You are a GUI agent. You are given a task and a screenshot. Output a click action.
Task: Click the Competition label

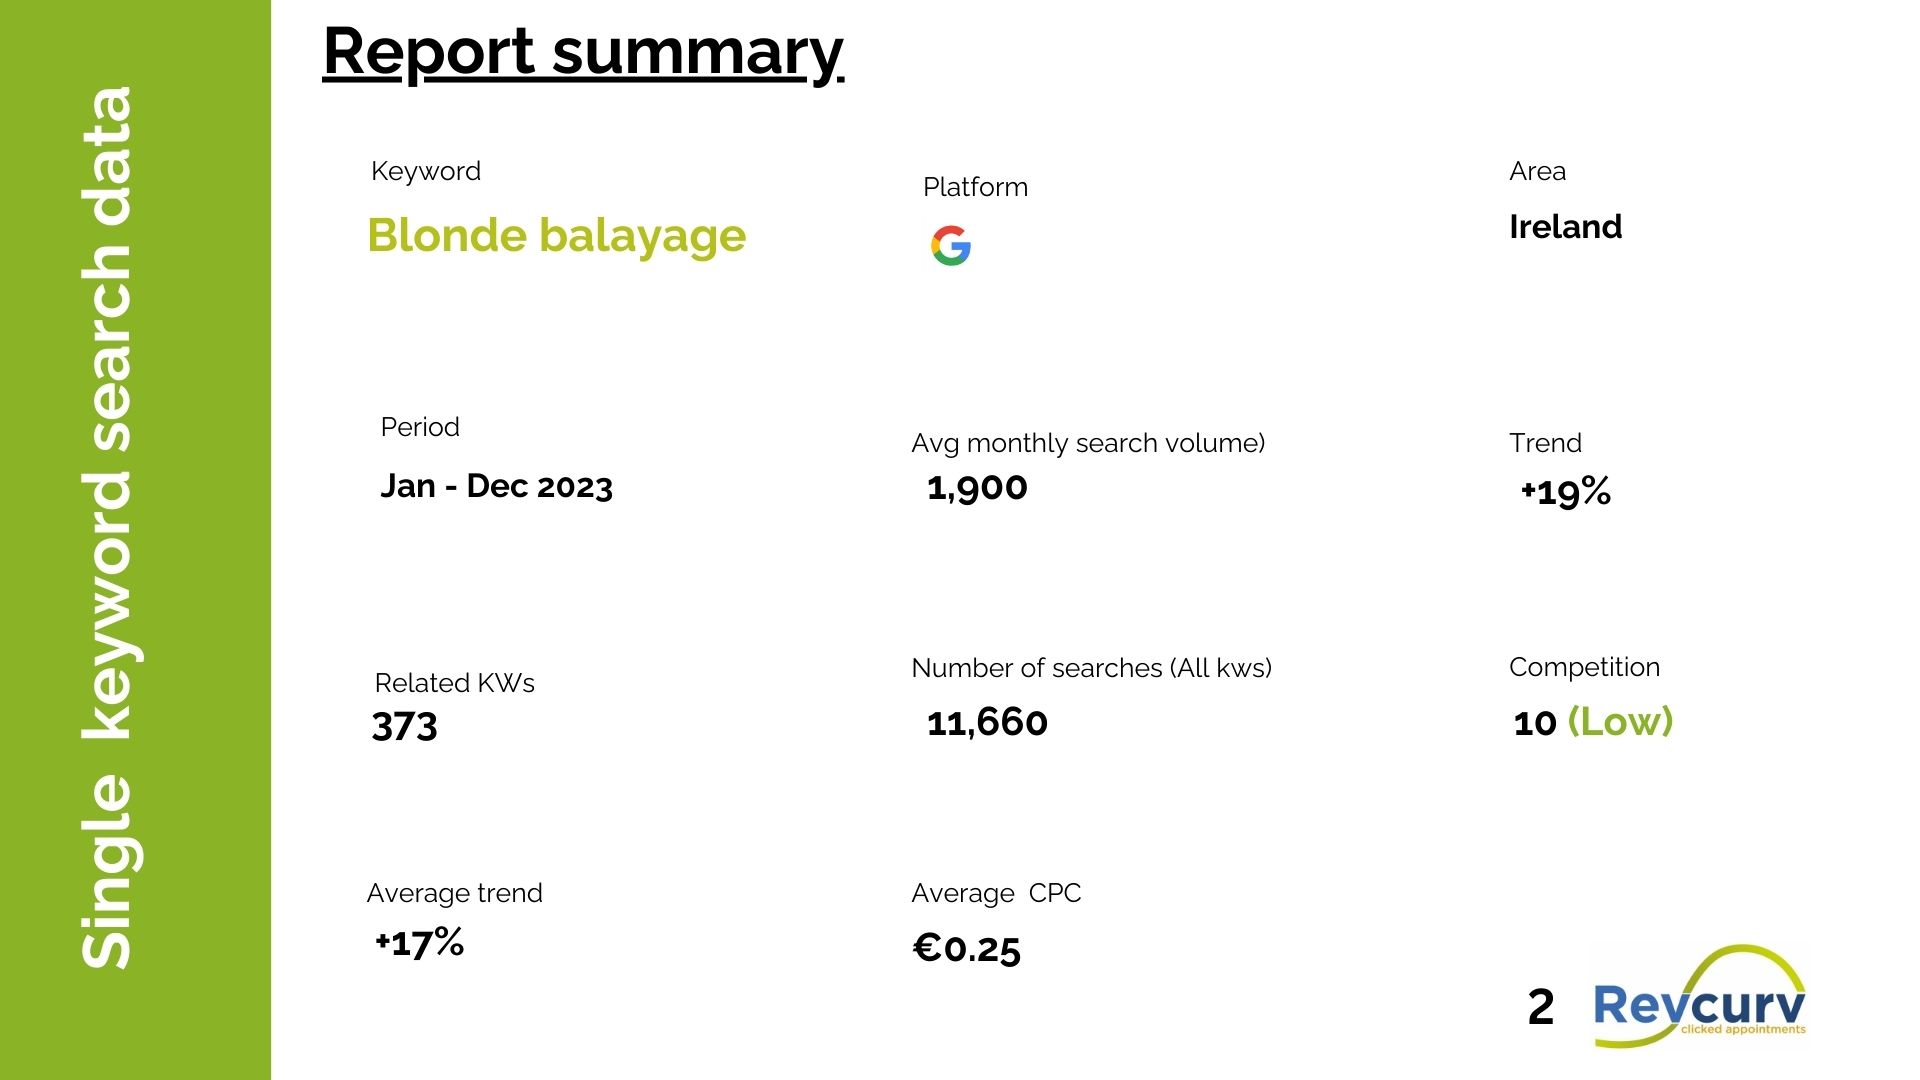(x=1584, y=667)
